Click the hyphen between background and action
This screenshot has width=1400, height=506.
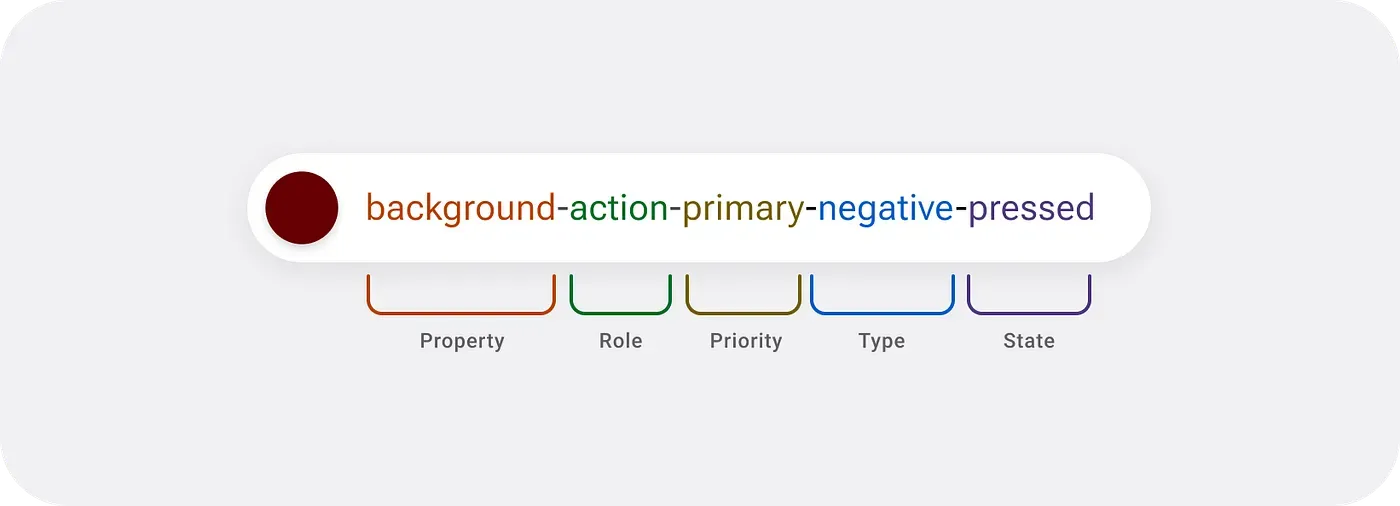point(563,210)
